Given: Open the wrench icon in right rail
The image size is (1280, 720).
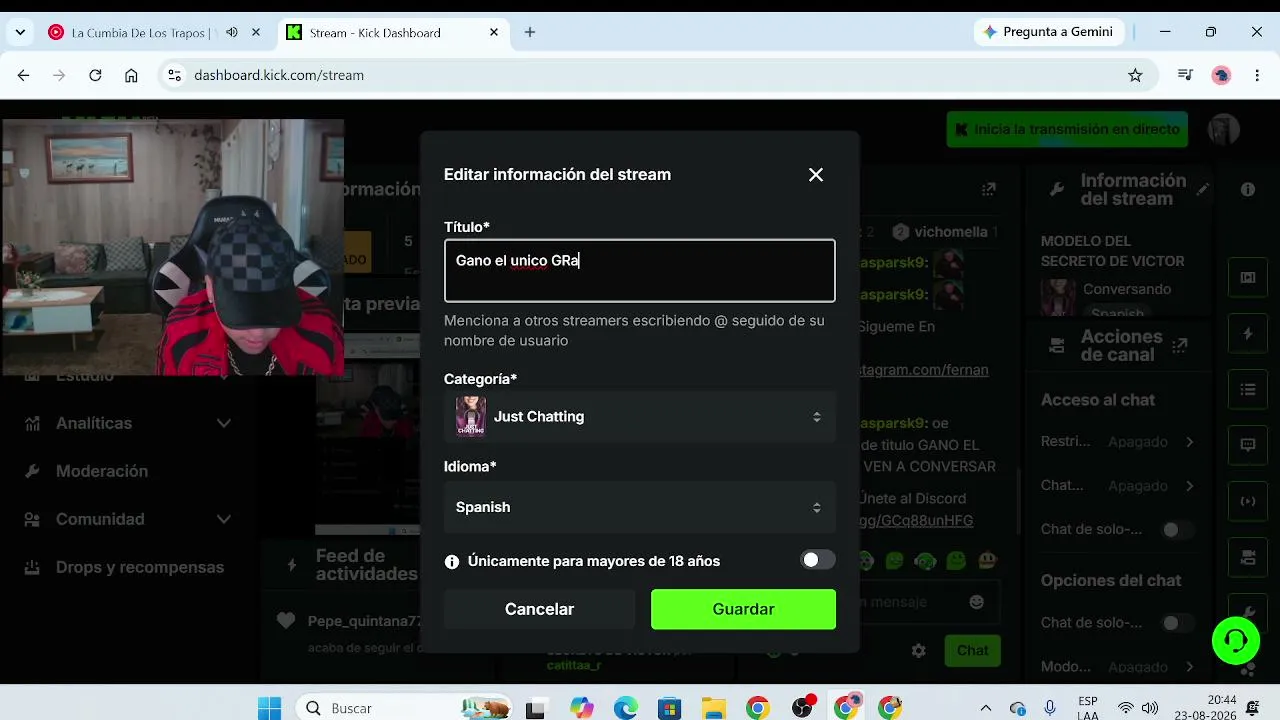Looking at the screenshot, I should pyautogui.click(x=1250, y=612).
